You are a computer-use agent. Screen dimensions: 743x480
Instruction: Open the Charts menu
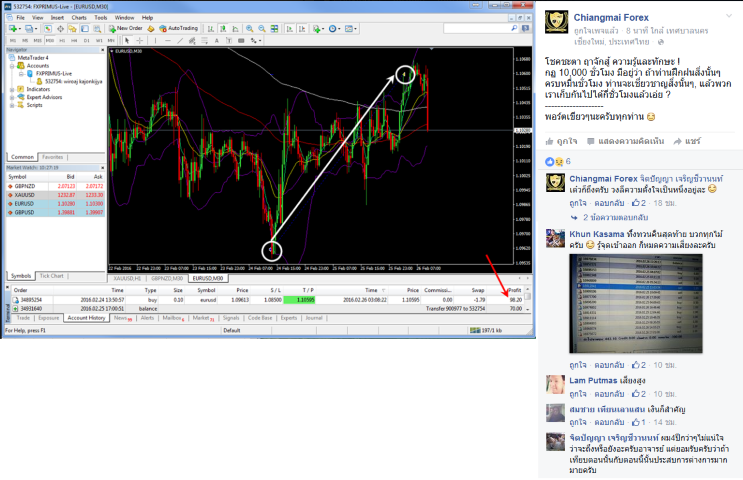pos(79,18)
